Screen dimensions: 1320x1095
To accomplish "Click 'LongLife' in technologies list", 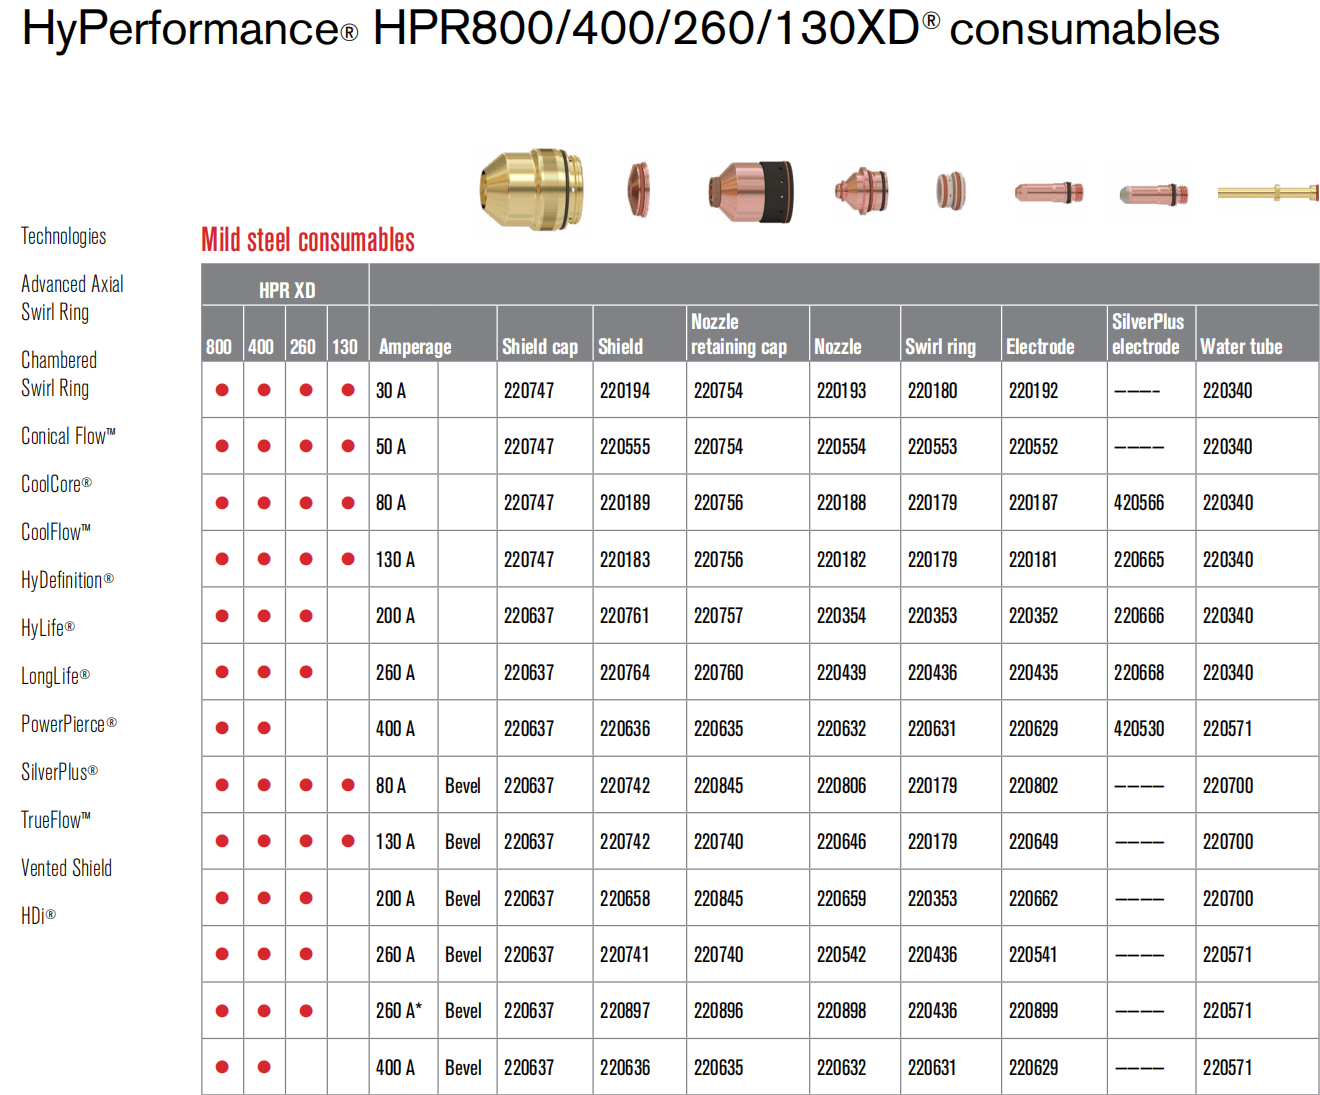I will 55,676.
